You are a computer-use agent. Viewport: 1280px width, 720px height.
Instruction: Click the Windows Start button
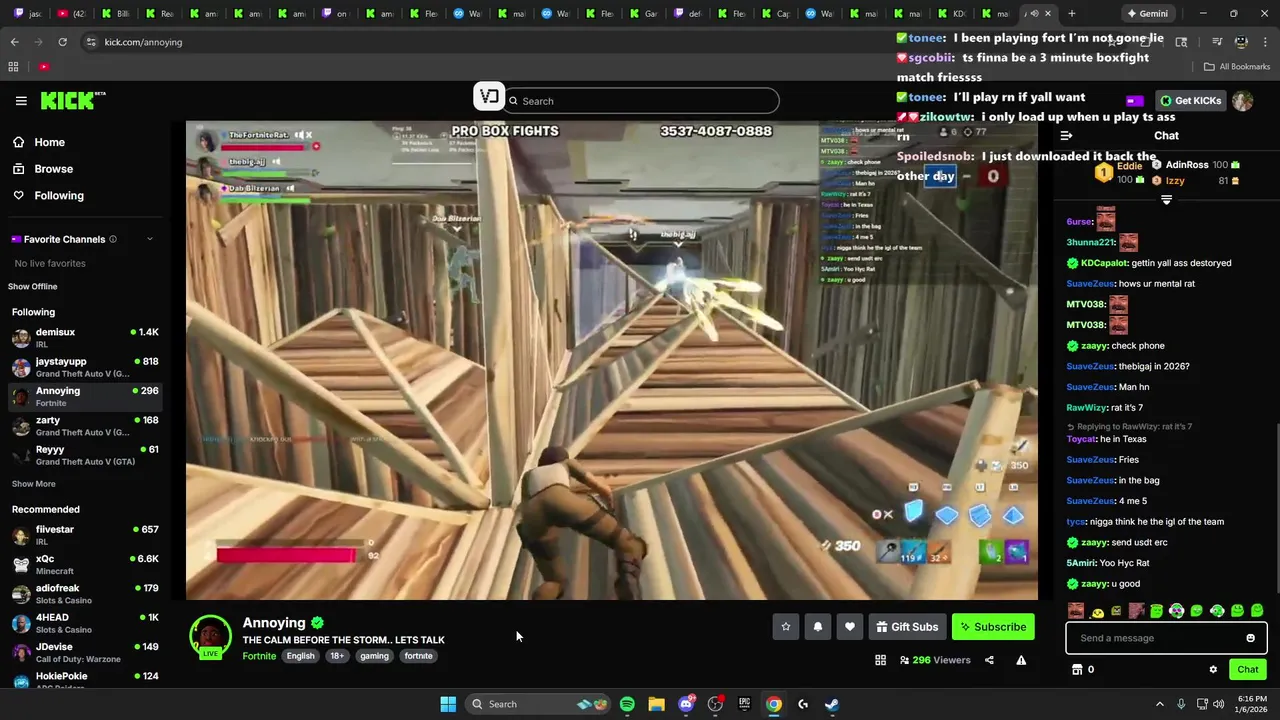point(448,704)
